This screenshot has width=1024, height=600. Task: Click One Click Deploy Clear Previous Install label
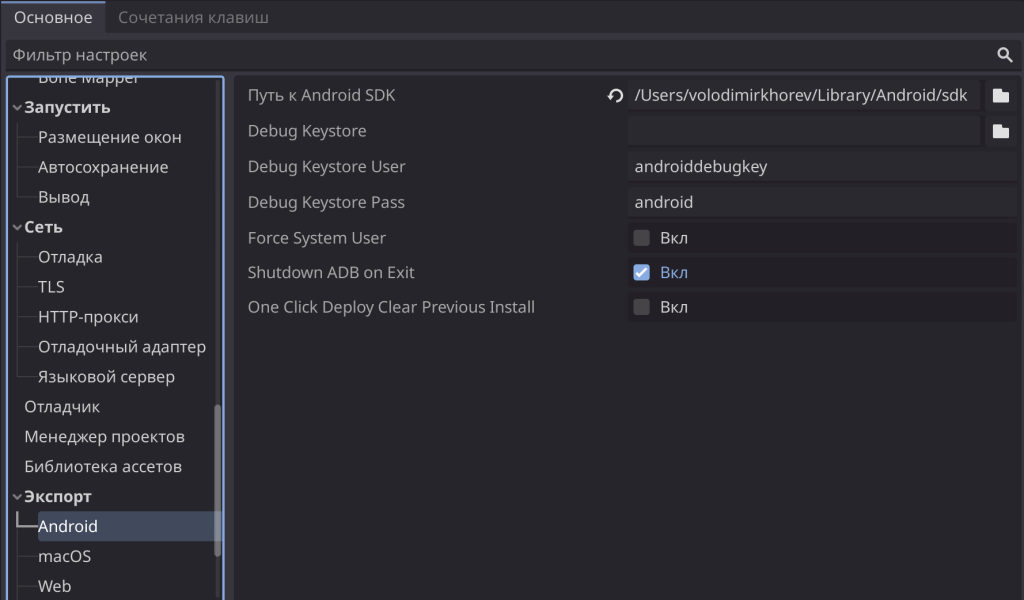[x=391, y=307]
